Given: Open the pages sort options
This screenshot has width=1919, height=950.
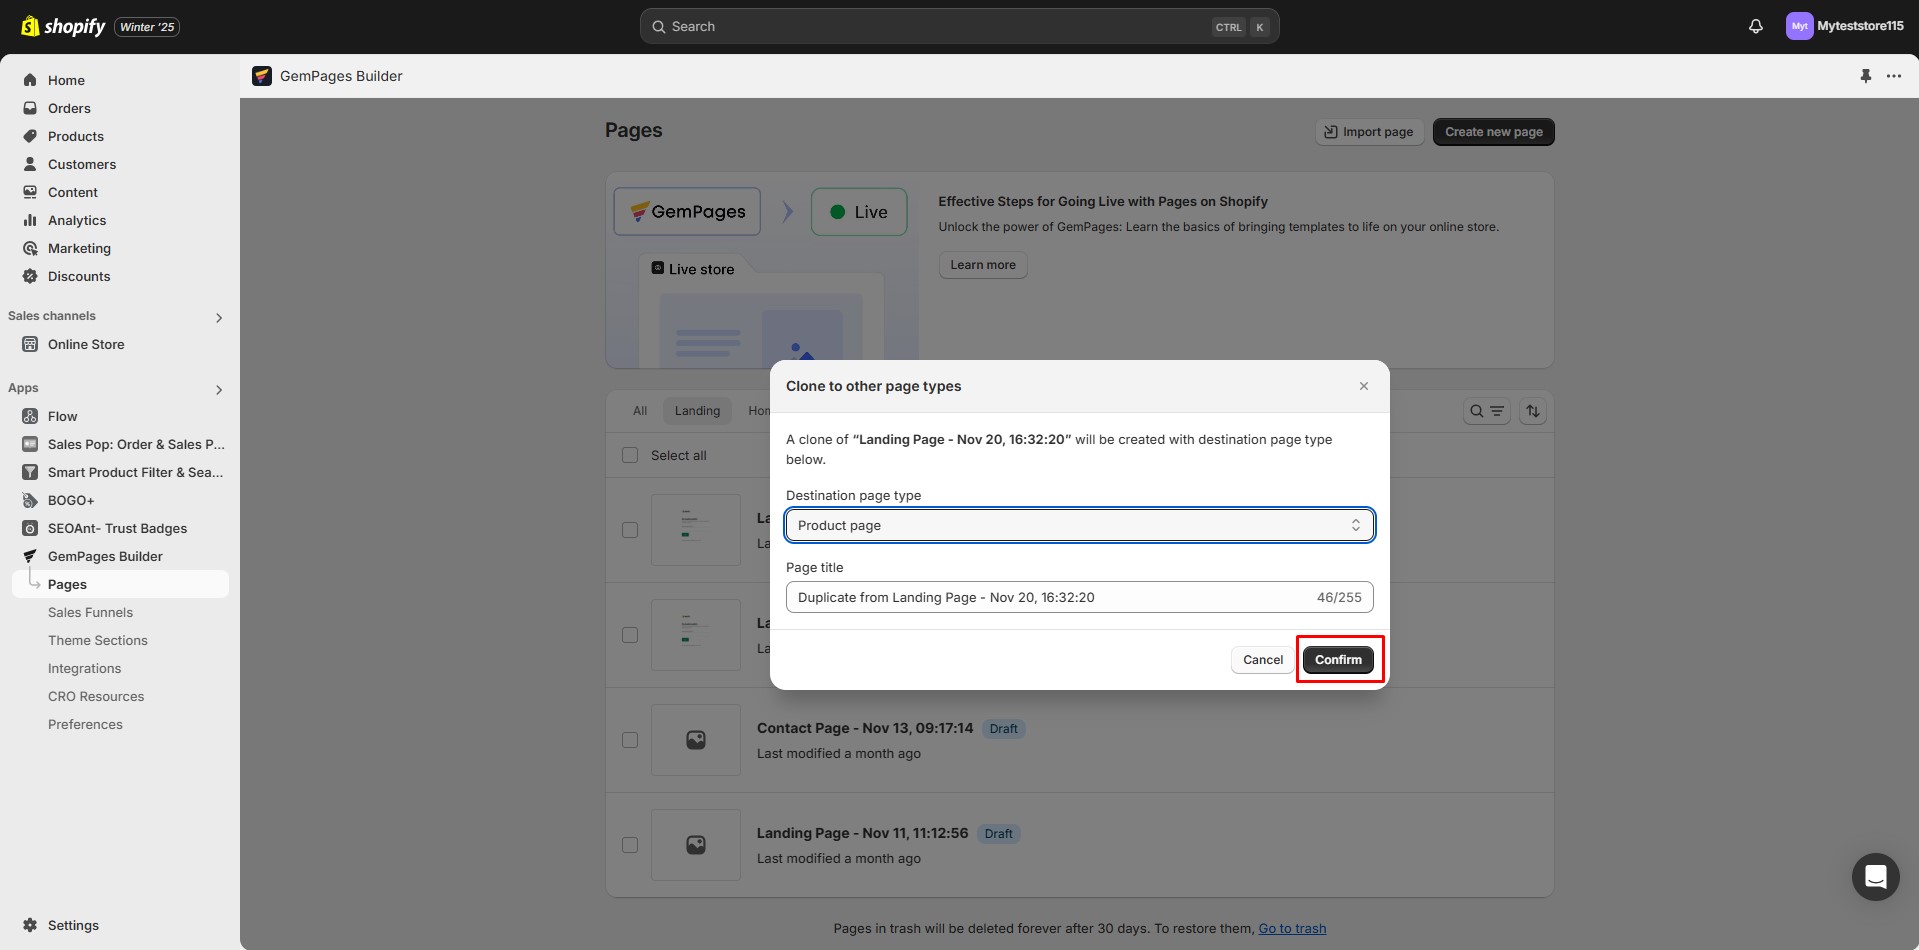Looking at the screenshot, I should coord(1533,410).
